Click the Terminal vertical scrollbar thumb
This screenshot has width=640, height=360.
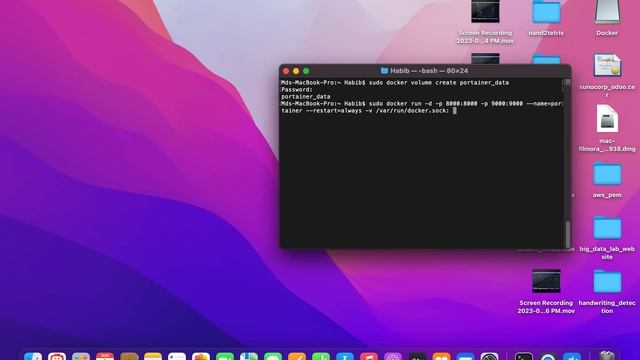click(567, 234)
